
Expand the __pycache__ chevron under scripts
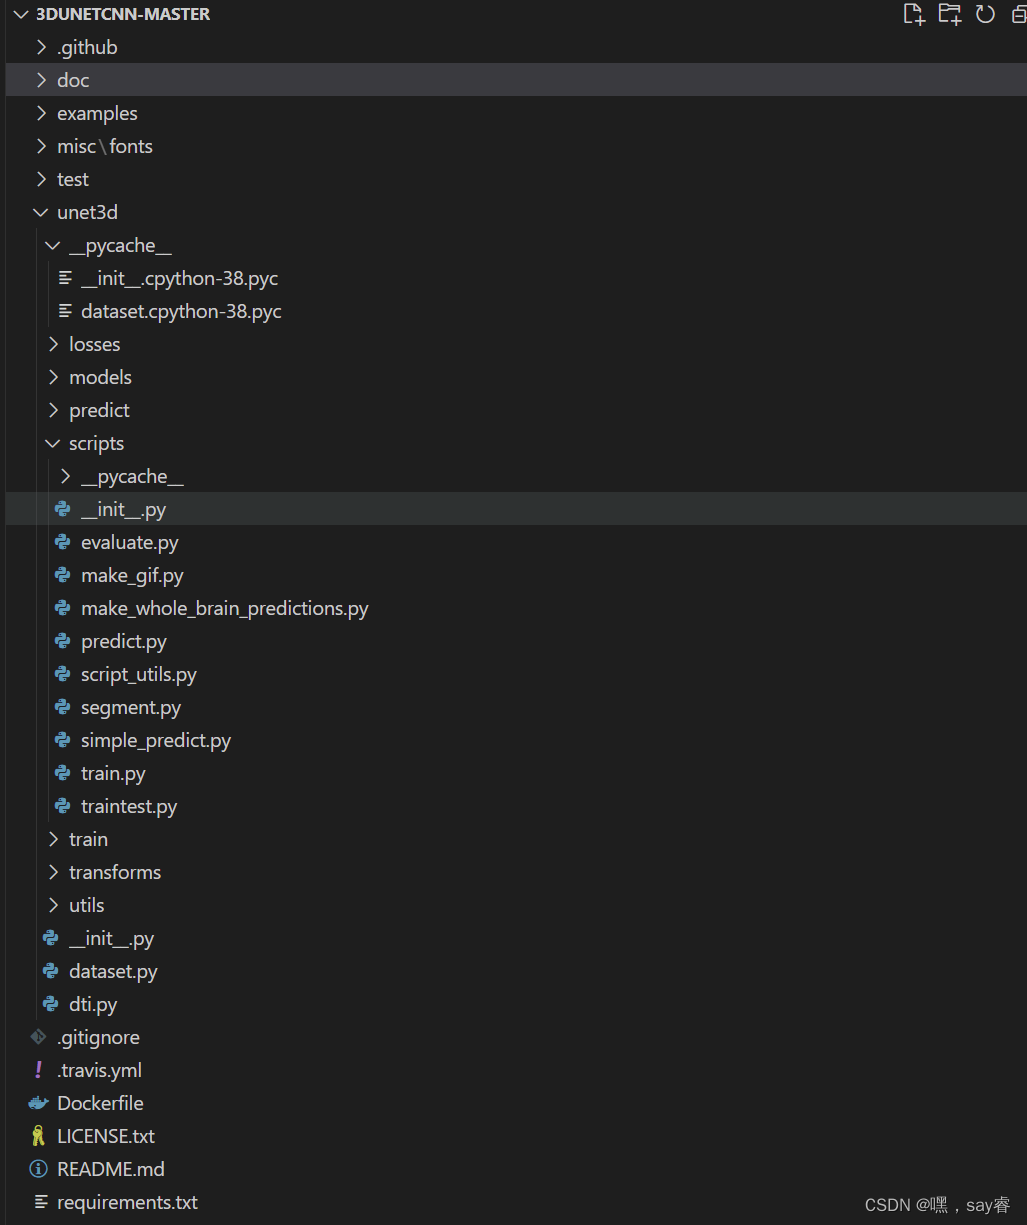pos(65,476)
